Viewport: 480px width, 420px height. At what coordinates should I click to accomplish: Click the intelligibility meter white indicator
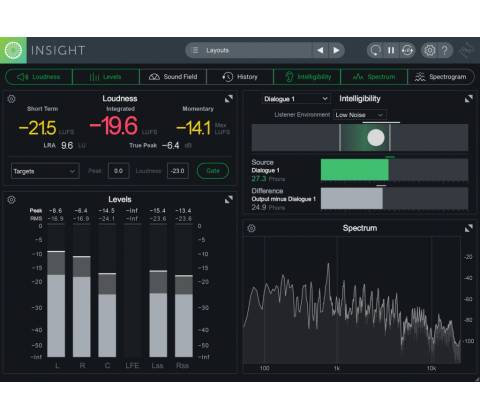376,137
